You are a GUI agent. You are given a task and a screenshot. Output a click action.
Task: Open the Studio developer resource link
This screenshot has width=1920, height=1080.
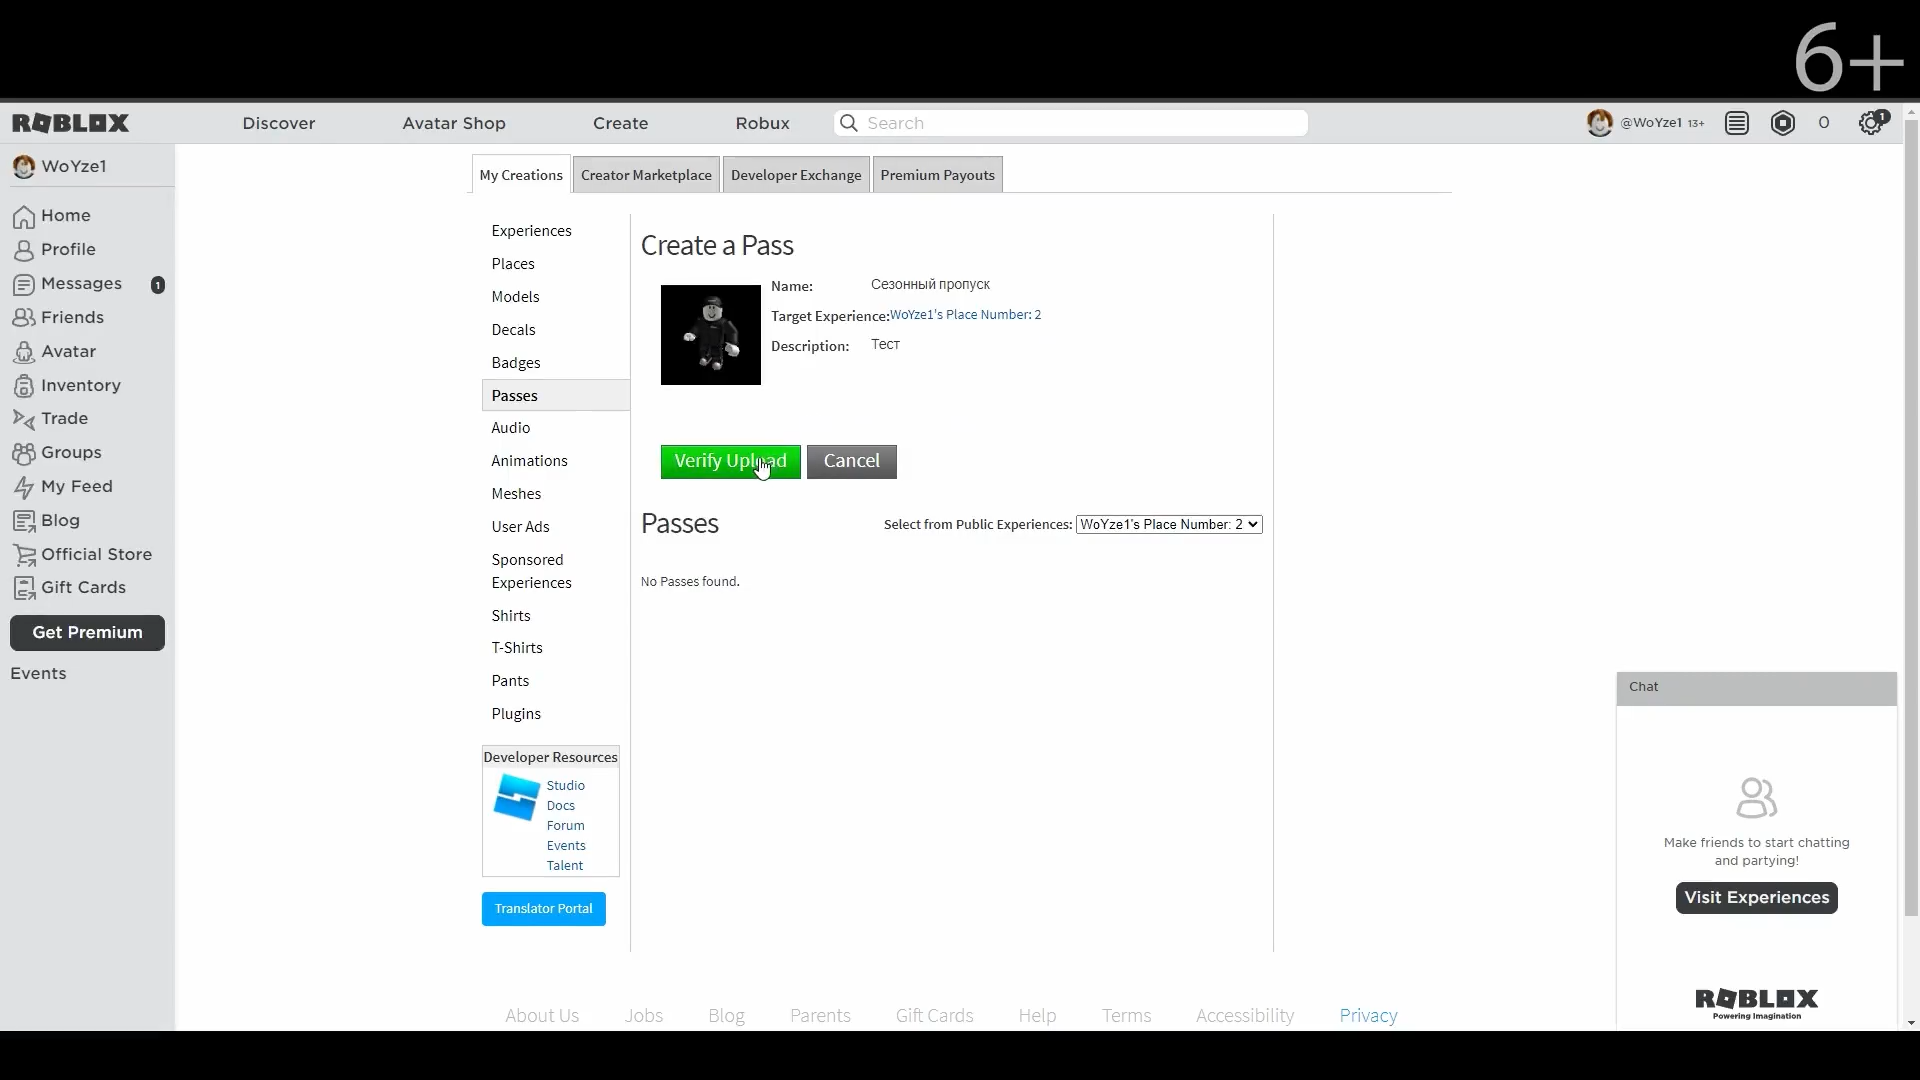click(x=566, y=786)
